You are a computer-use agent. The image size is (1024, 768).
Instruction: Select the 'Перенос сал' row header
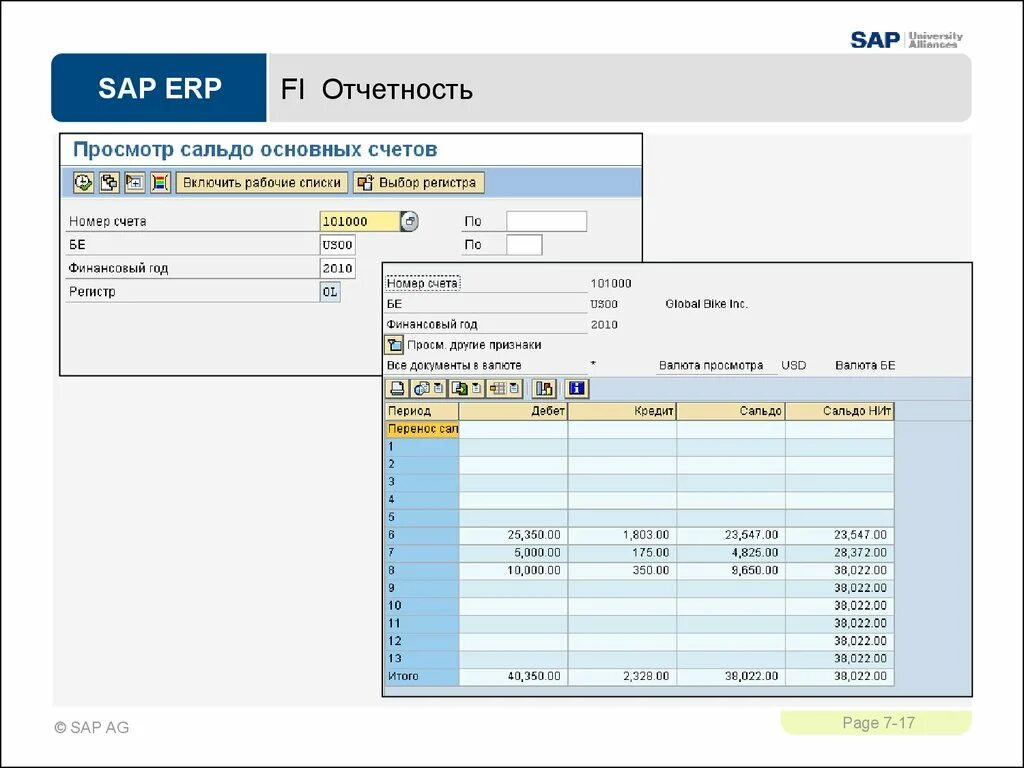click(422, 429)
